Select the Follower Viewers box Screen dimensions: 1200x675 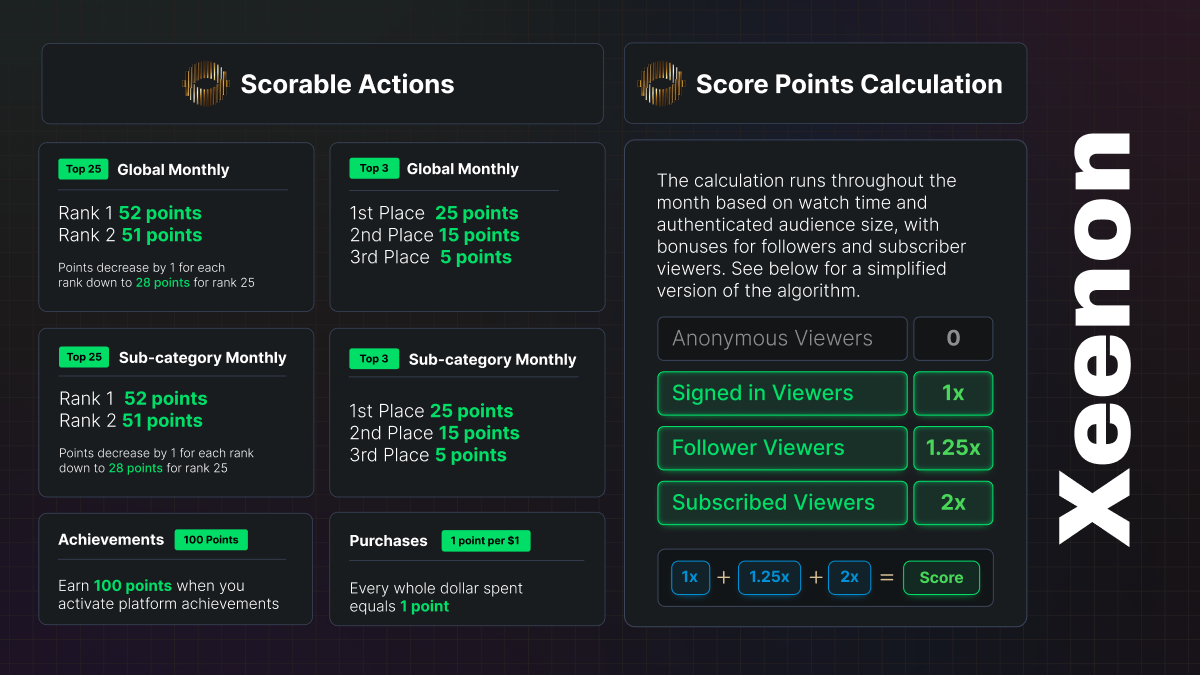coord(782,448)
